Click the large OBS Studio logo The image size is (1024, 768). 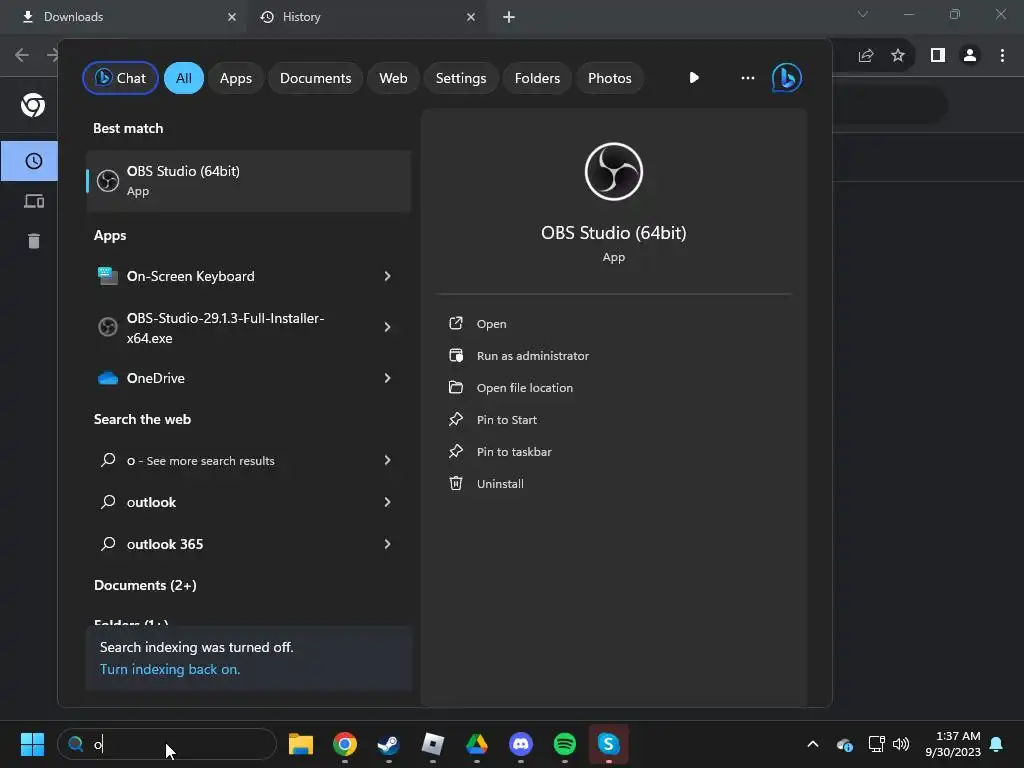coord(614,172)
